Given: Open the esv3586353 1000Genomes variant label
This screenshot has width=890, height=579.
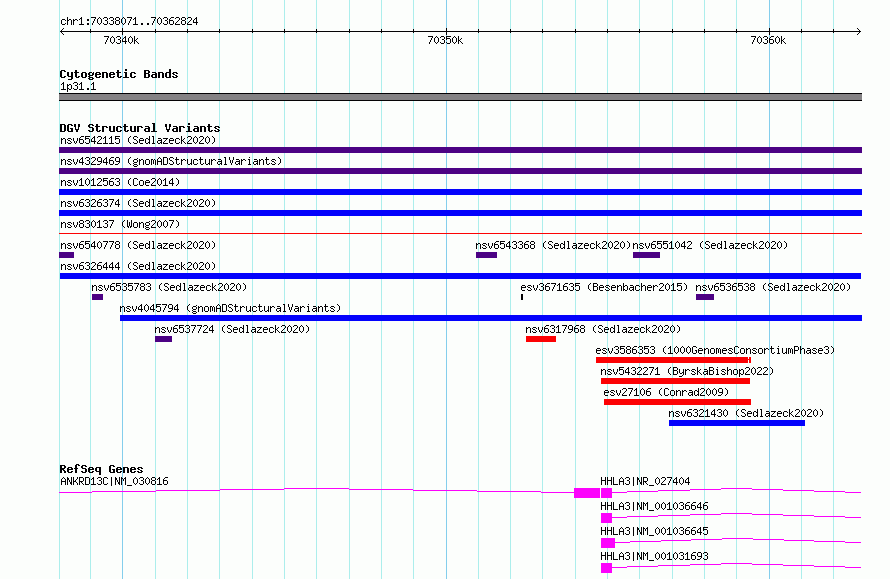Looking at the screenshot, I should tap(715, 350).
